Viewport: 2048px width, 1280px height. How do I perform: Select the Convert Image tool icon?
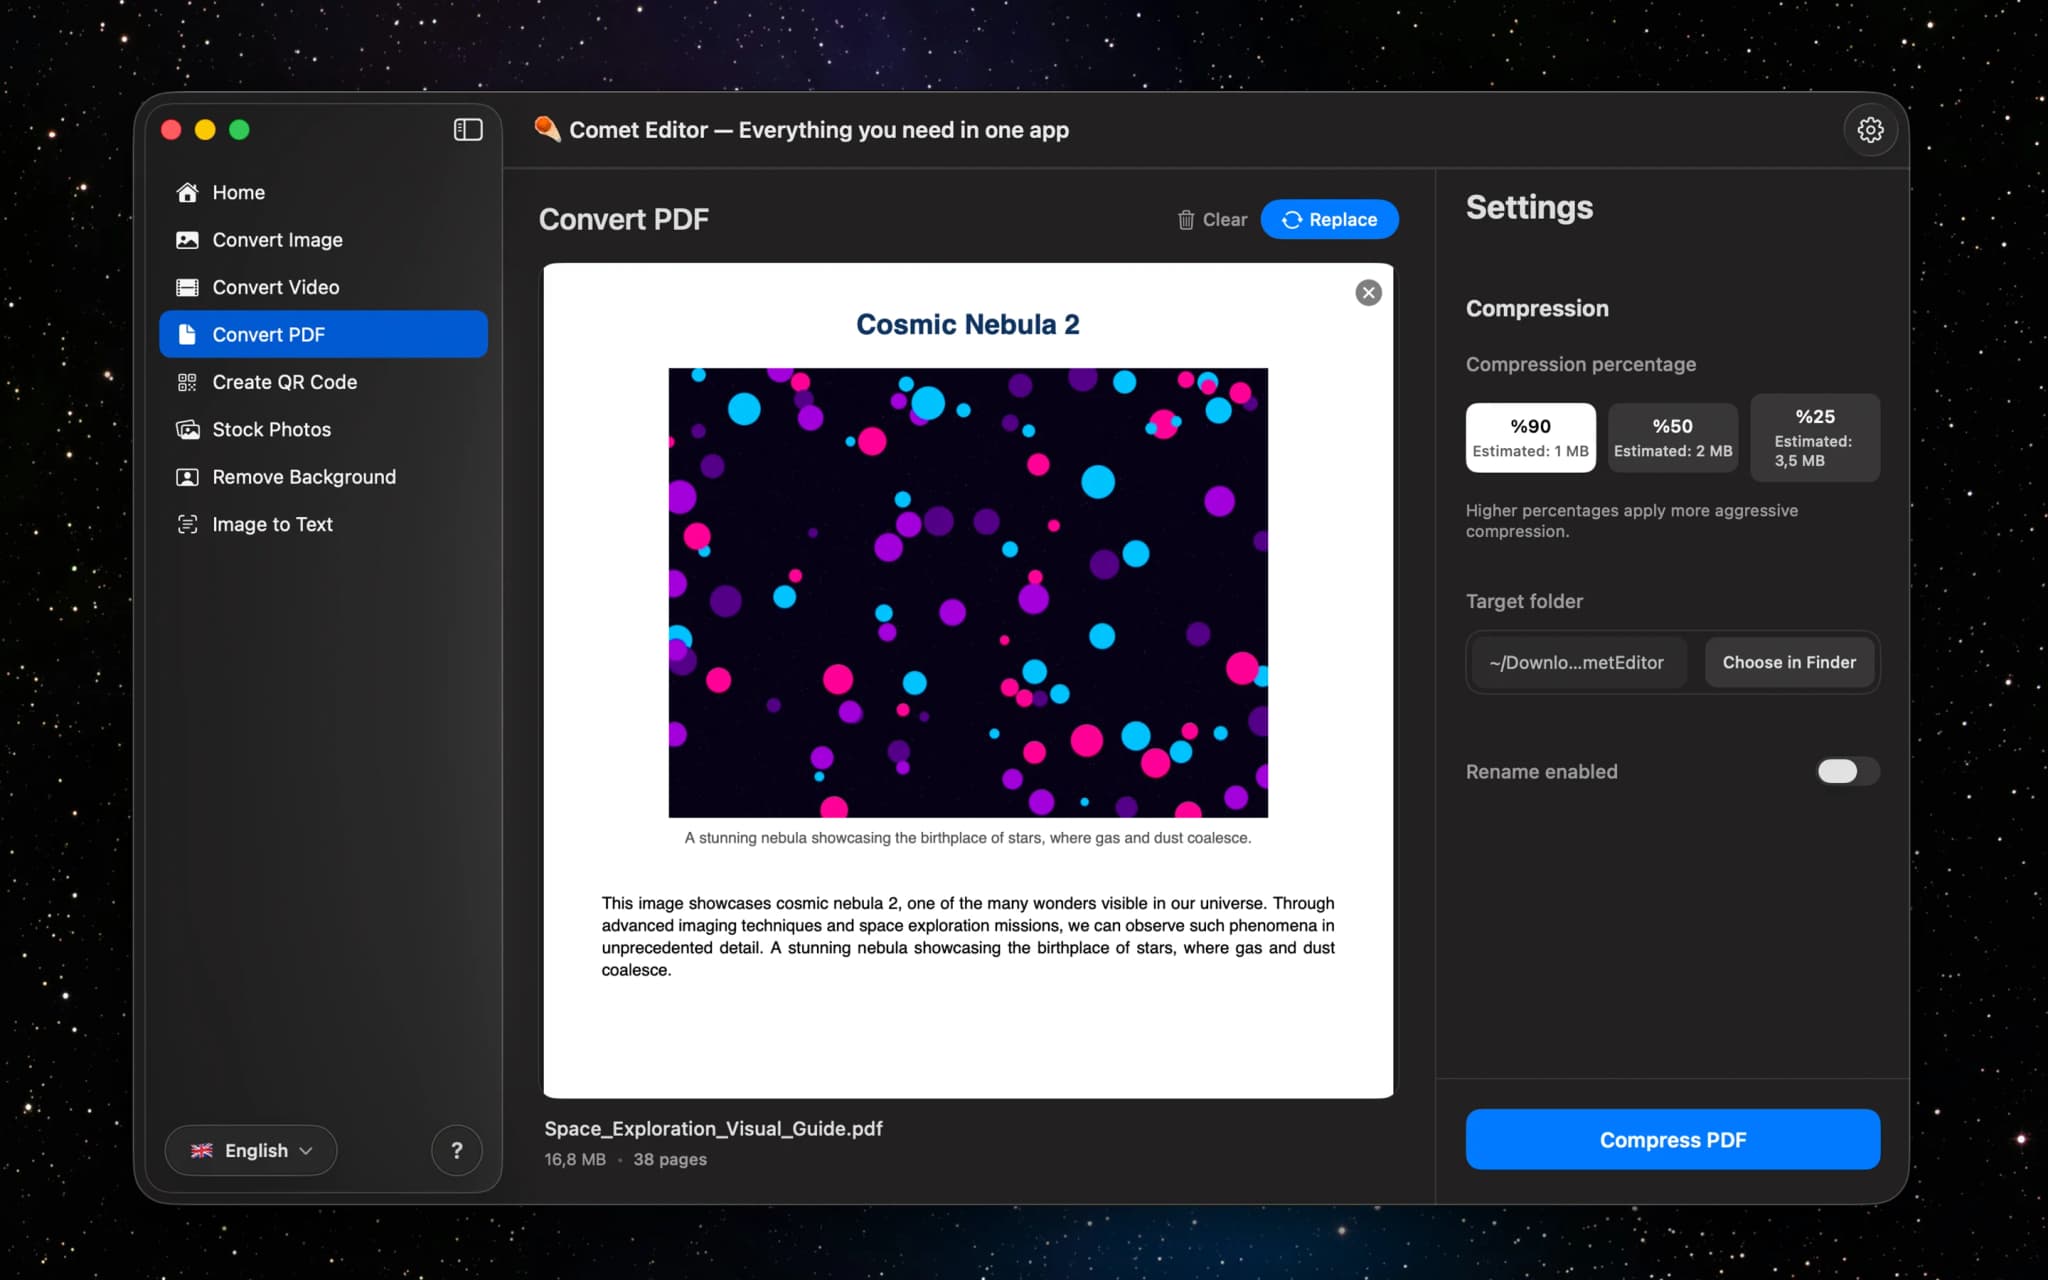point(188,239)
